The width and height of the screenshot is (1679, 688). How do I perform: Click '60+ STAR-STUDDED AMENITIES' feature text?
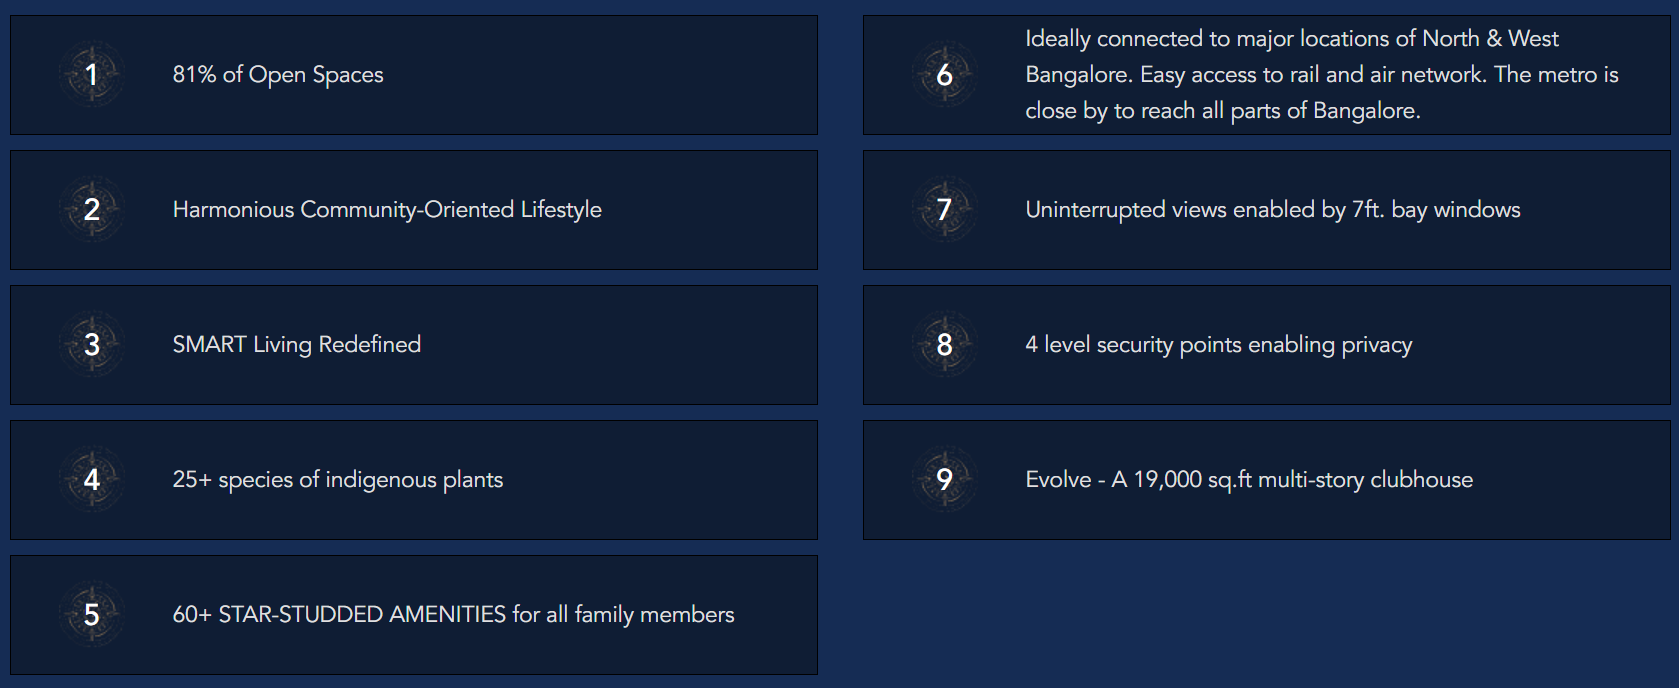(453, 615)
